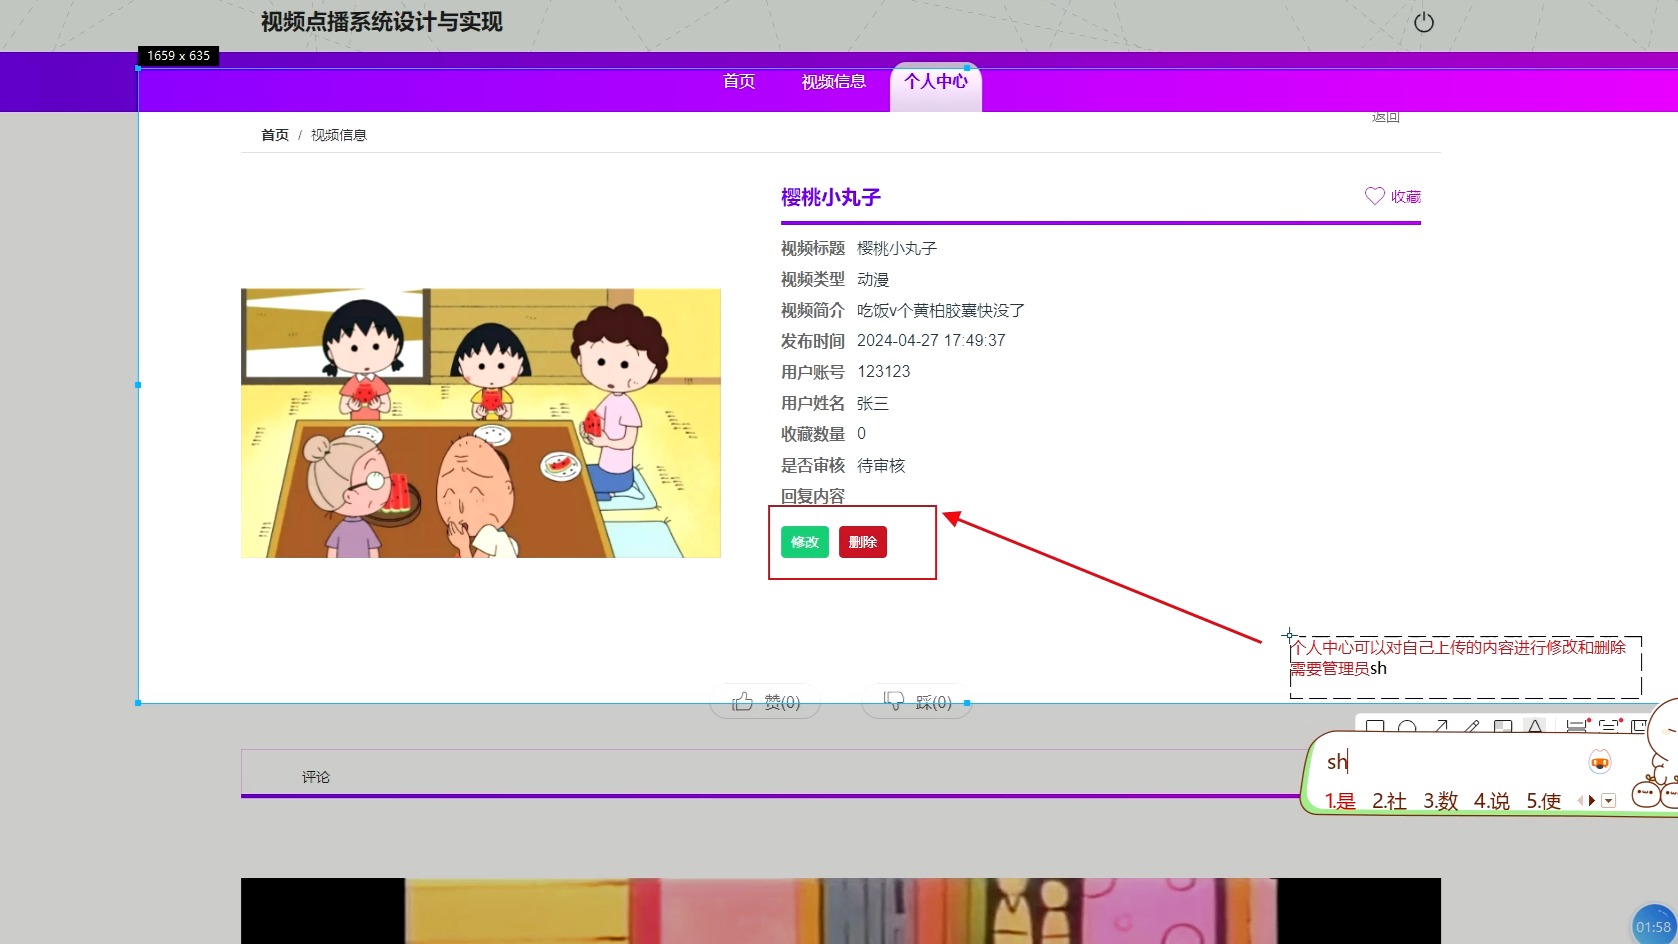1678x944 pixels.
Task: Select the pencil tool in screenshot toolbar
Action: 1471,727
